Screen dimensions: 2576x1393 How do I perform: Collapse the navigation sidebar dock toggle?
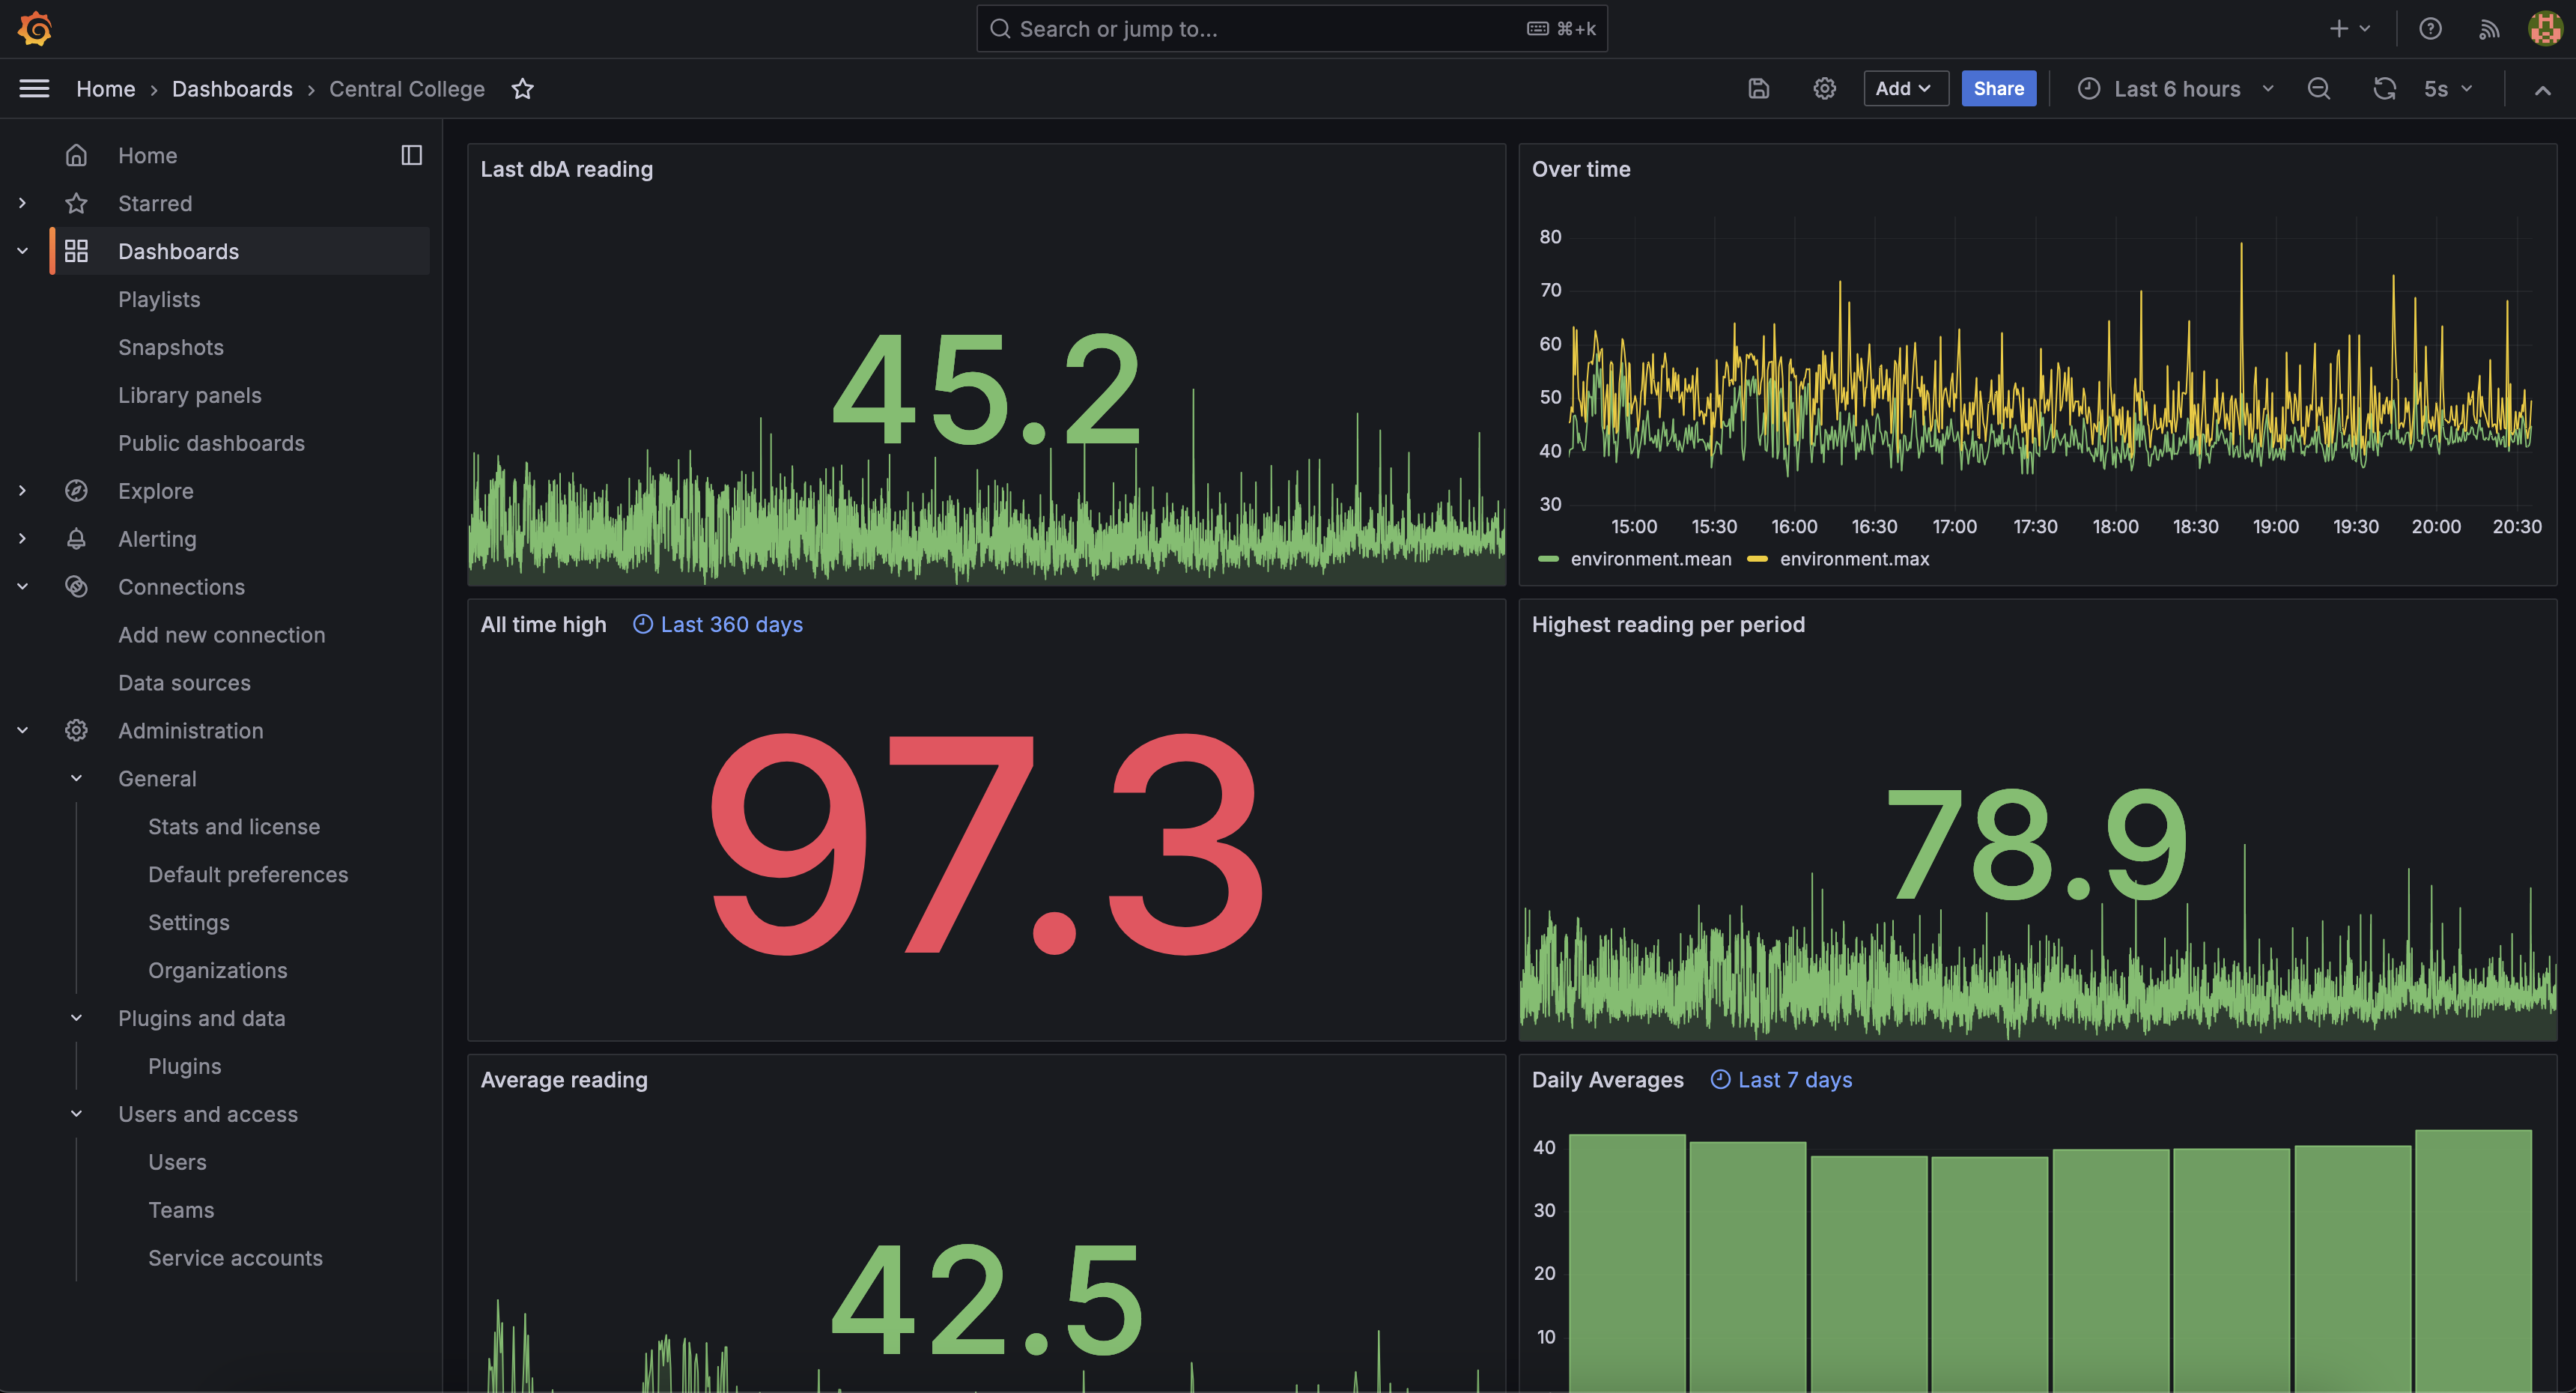click(411, 155)
